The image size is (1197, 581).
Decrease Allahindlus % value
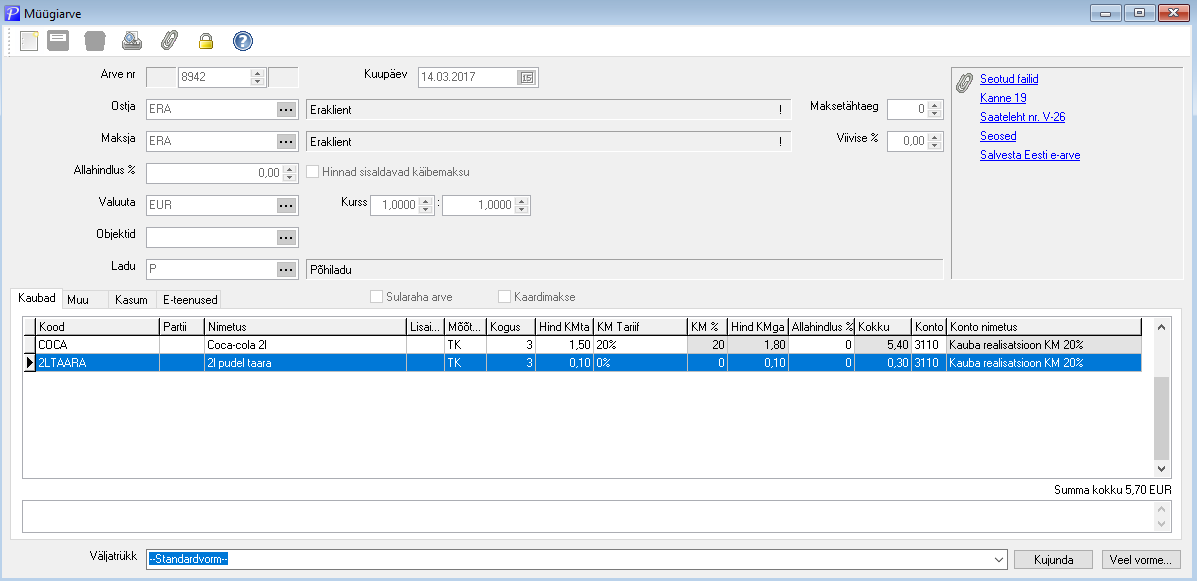coord(289,177)
